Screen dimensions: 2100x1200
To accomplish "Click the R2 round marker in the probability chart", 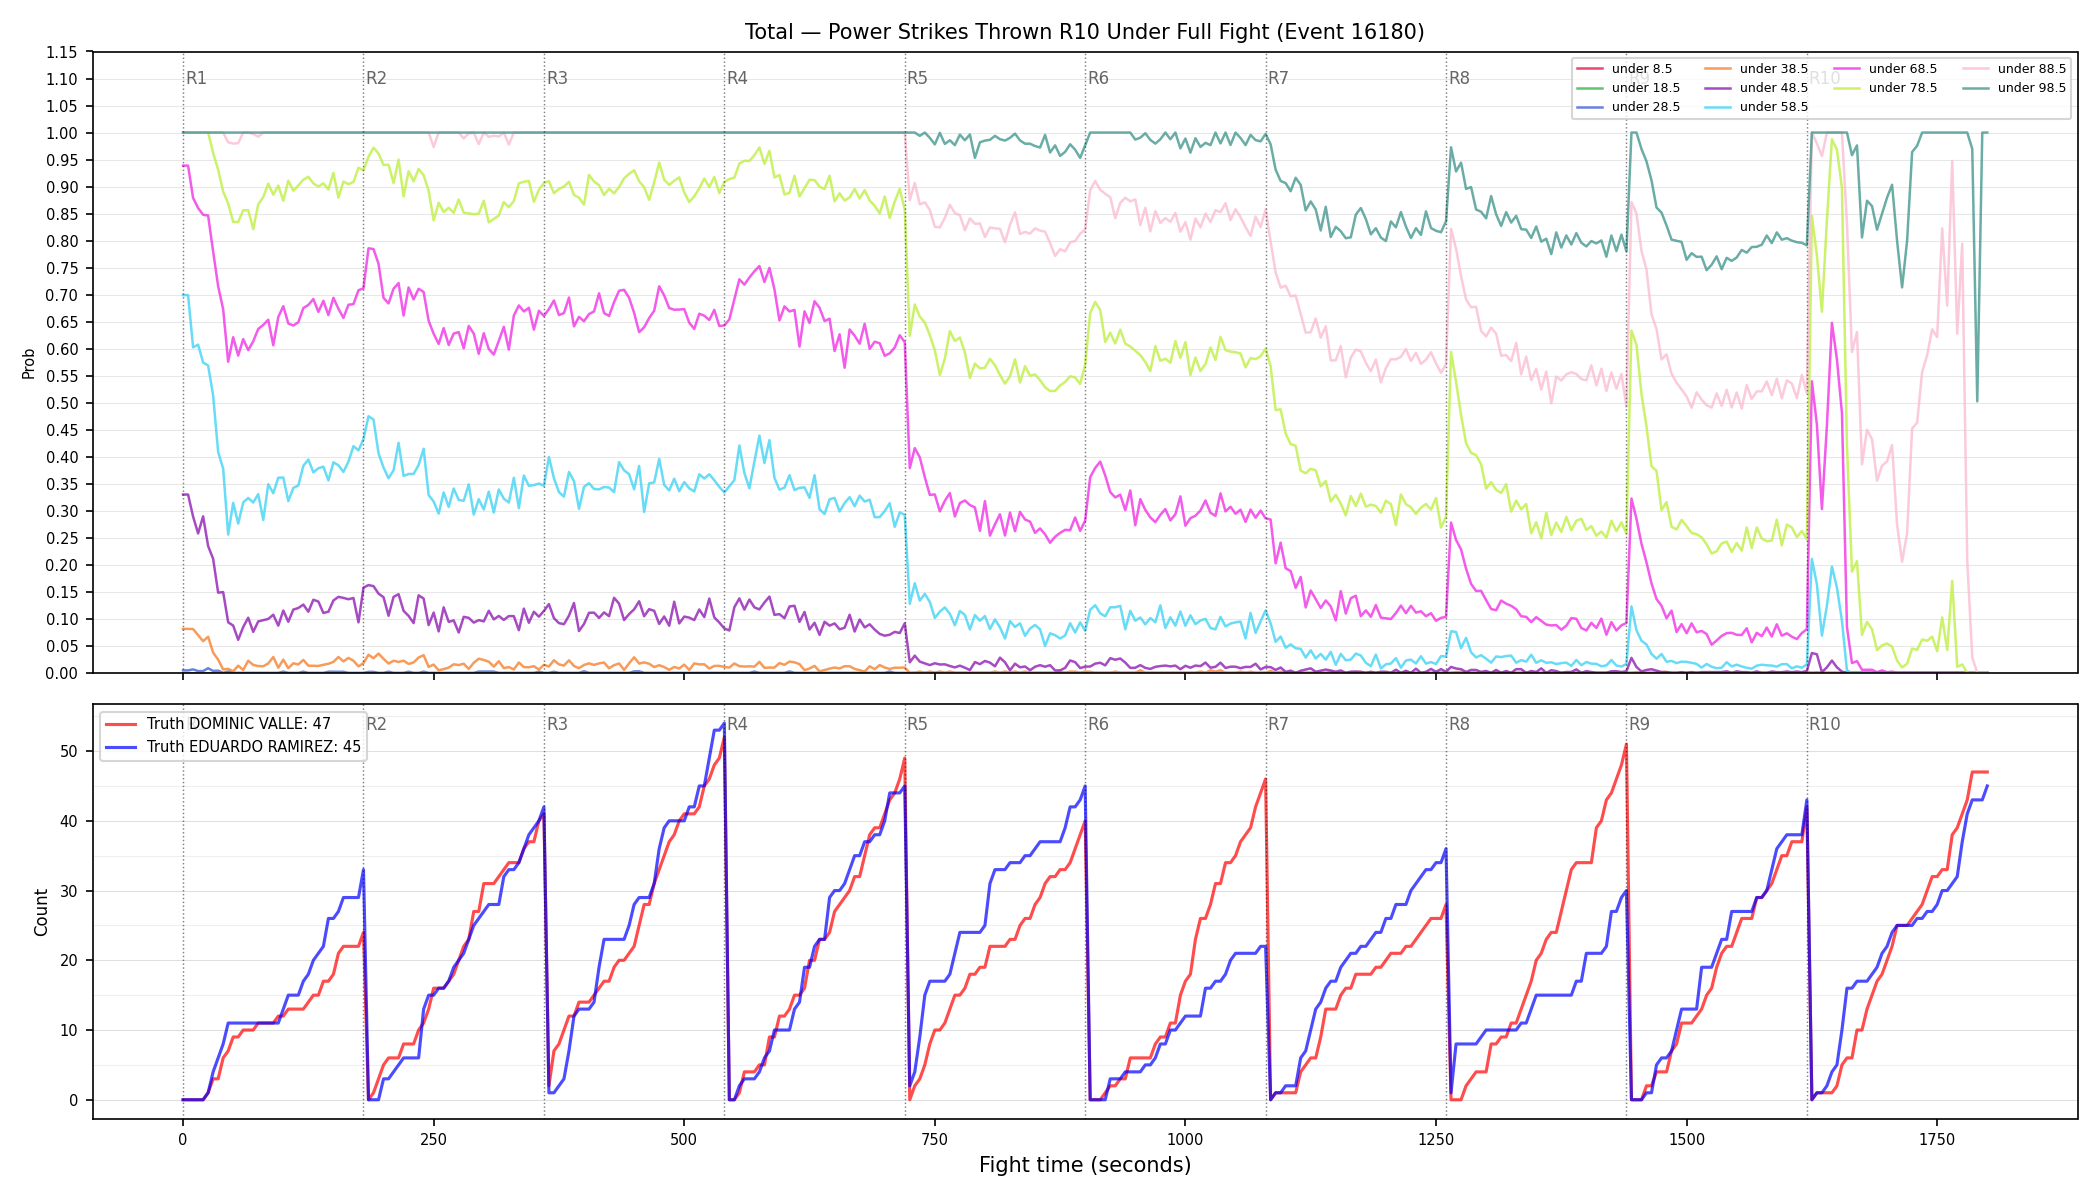I will (376, 78).
